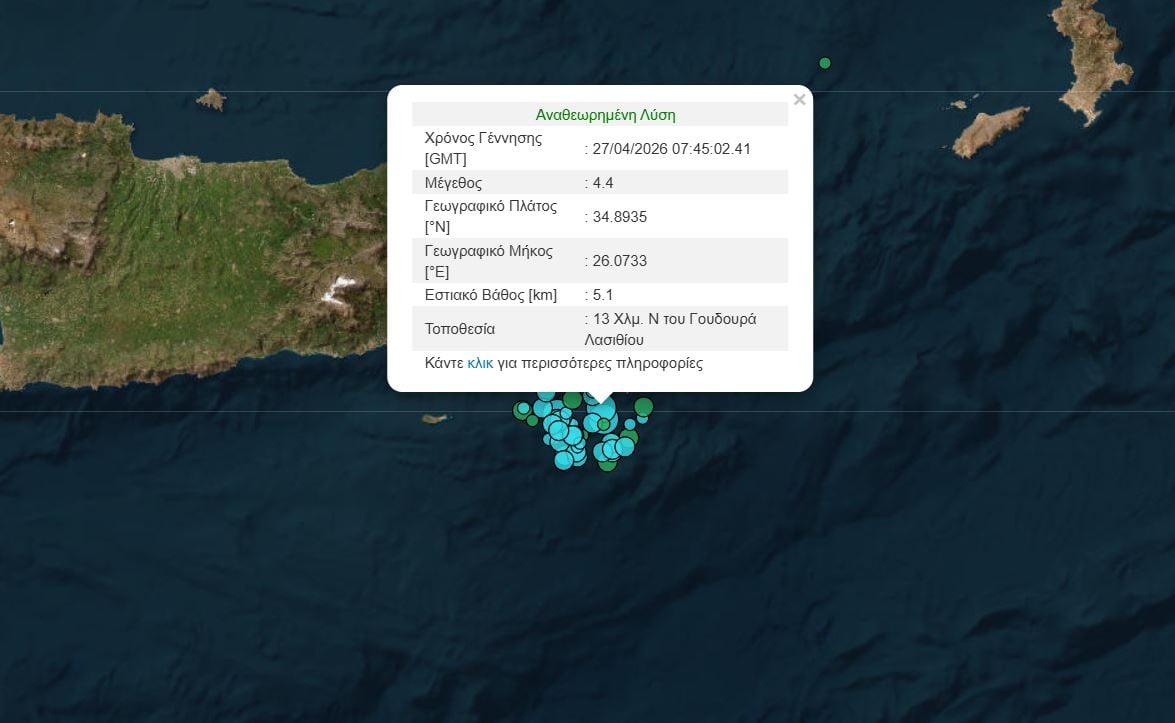Click the popup title Αναθεωρημένη Λύση
This screenshot has width=1175, height=723.
(x=599, y=115)
